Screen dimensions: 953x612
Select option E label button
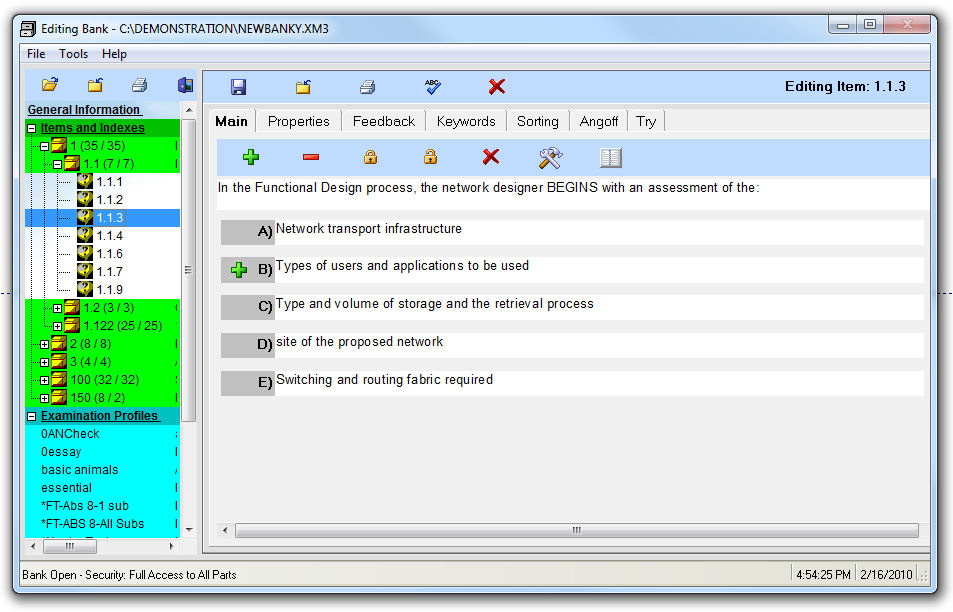[247, 383]
